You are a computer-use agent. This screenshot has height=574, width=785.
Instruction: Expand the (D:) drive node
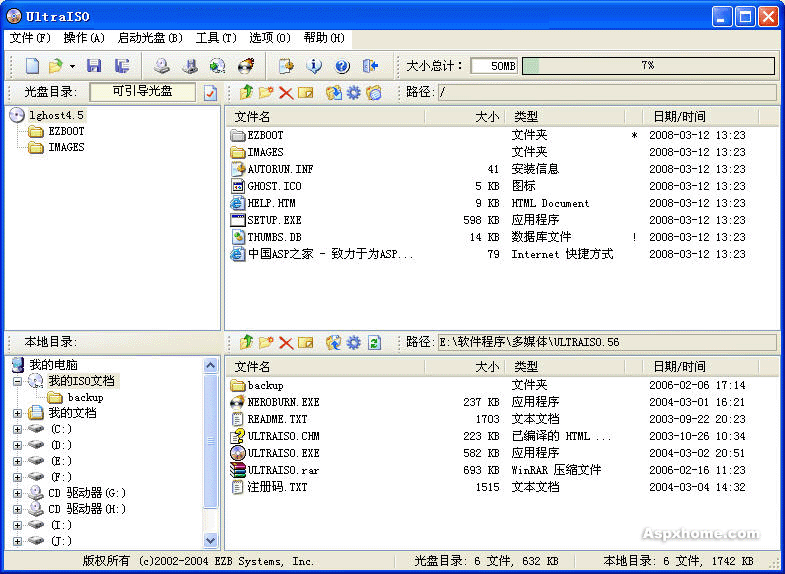click(x=18, y=445)
